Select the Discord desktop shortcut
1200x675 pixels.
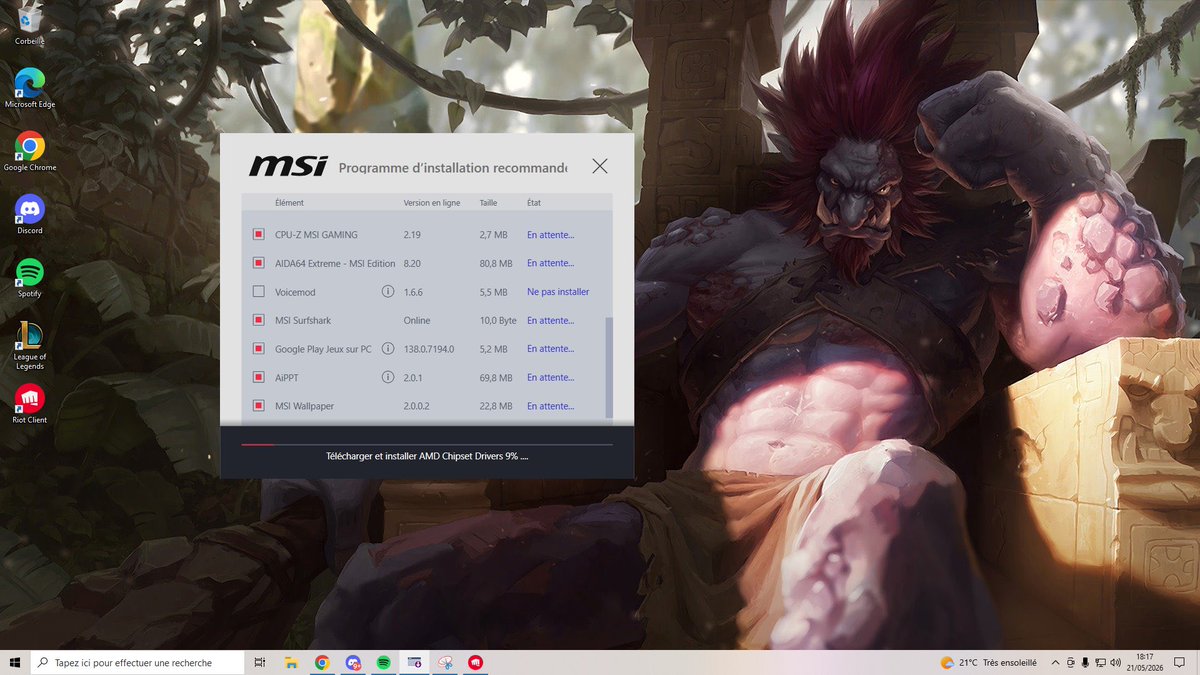pos(29,214)
